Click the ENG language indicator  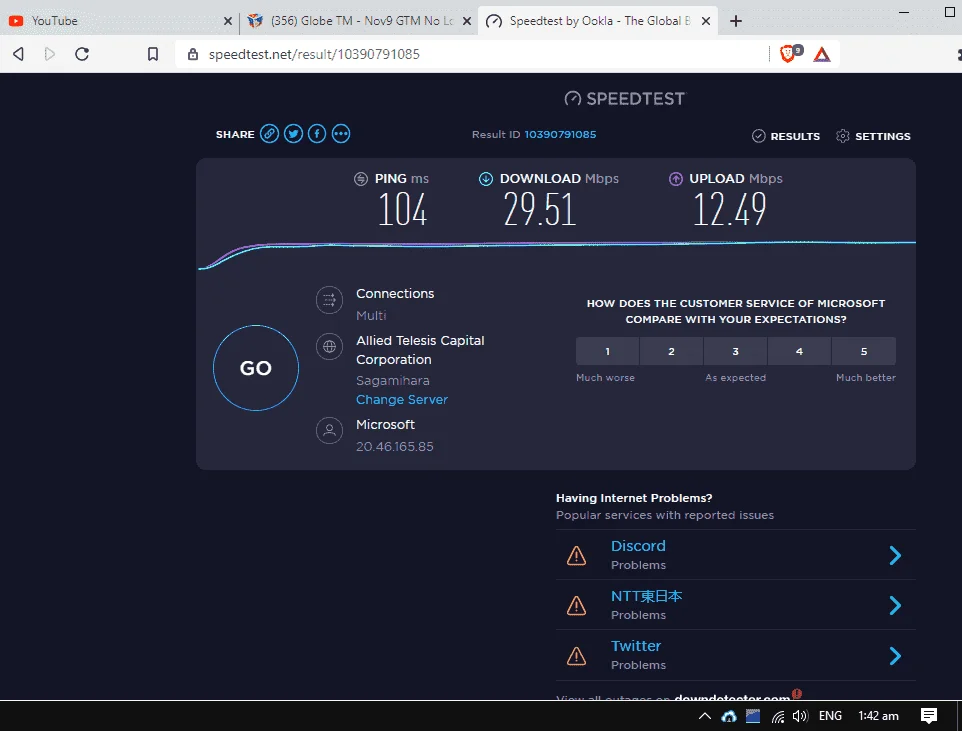830,716
